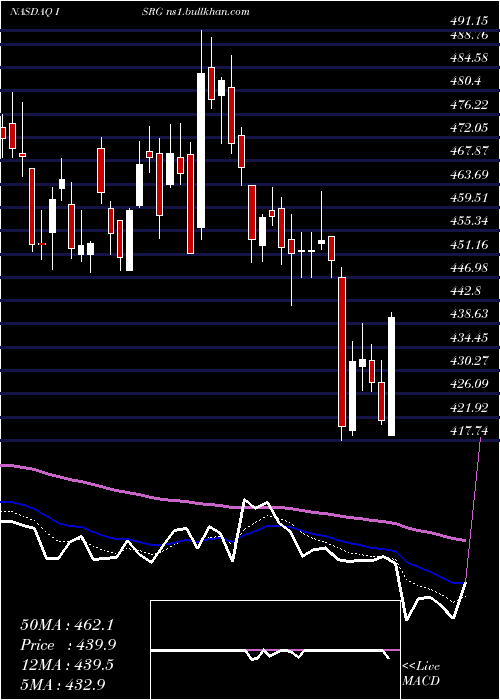Click the Live MACD label
The width and height of the screenshot is (500, 700).
[421, 673]
